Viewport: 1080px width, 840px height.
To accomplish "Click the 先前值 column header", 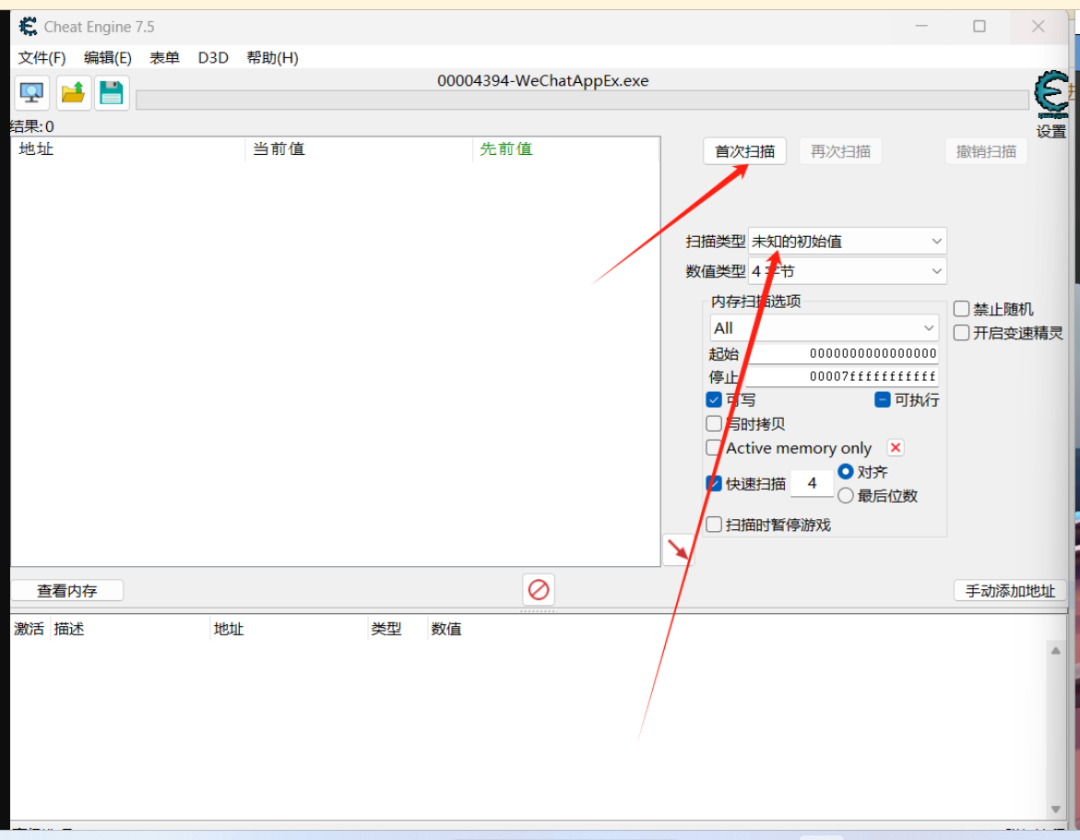I will point(566,149).
